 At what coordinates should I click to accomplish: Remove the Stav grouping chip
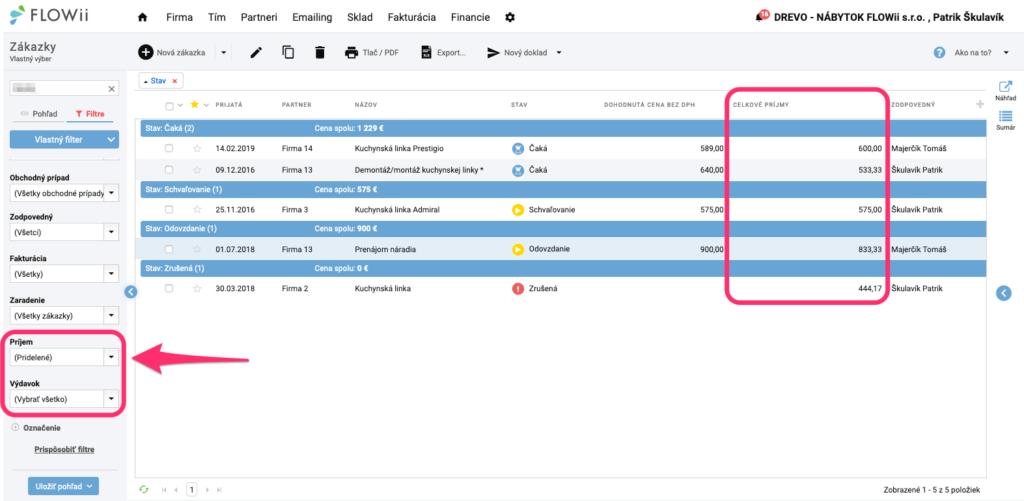coord(174,81)
